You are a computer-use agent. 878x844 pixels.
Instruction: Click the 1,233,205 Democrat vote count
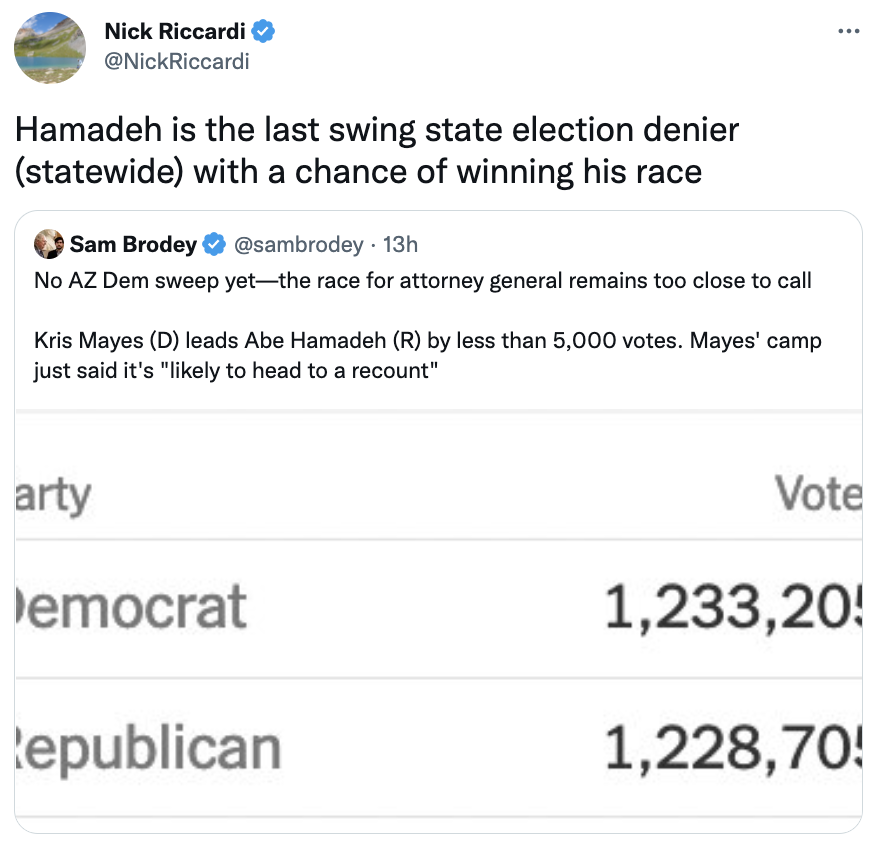(734, 609)
